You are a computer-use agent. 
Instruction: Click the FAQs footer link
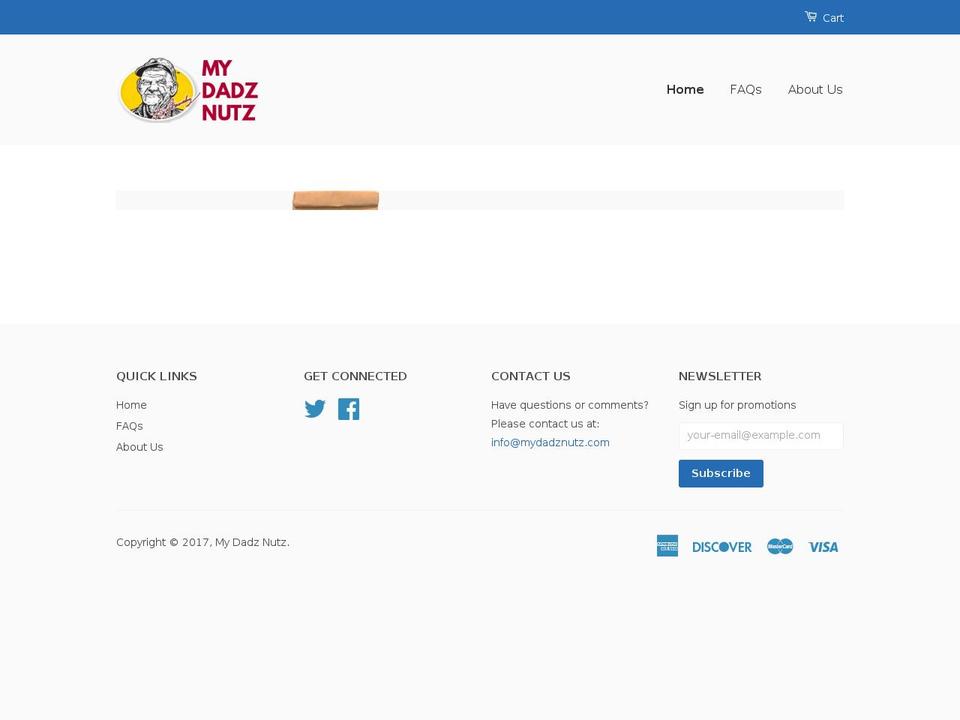[x=129, y=426]
